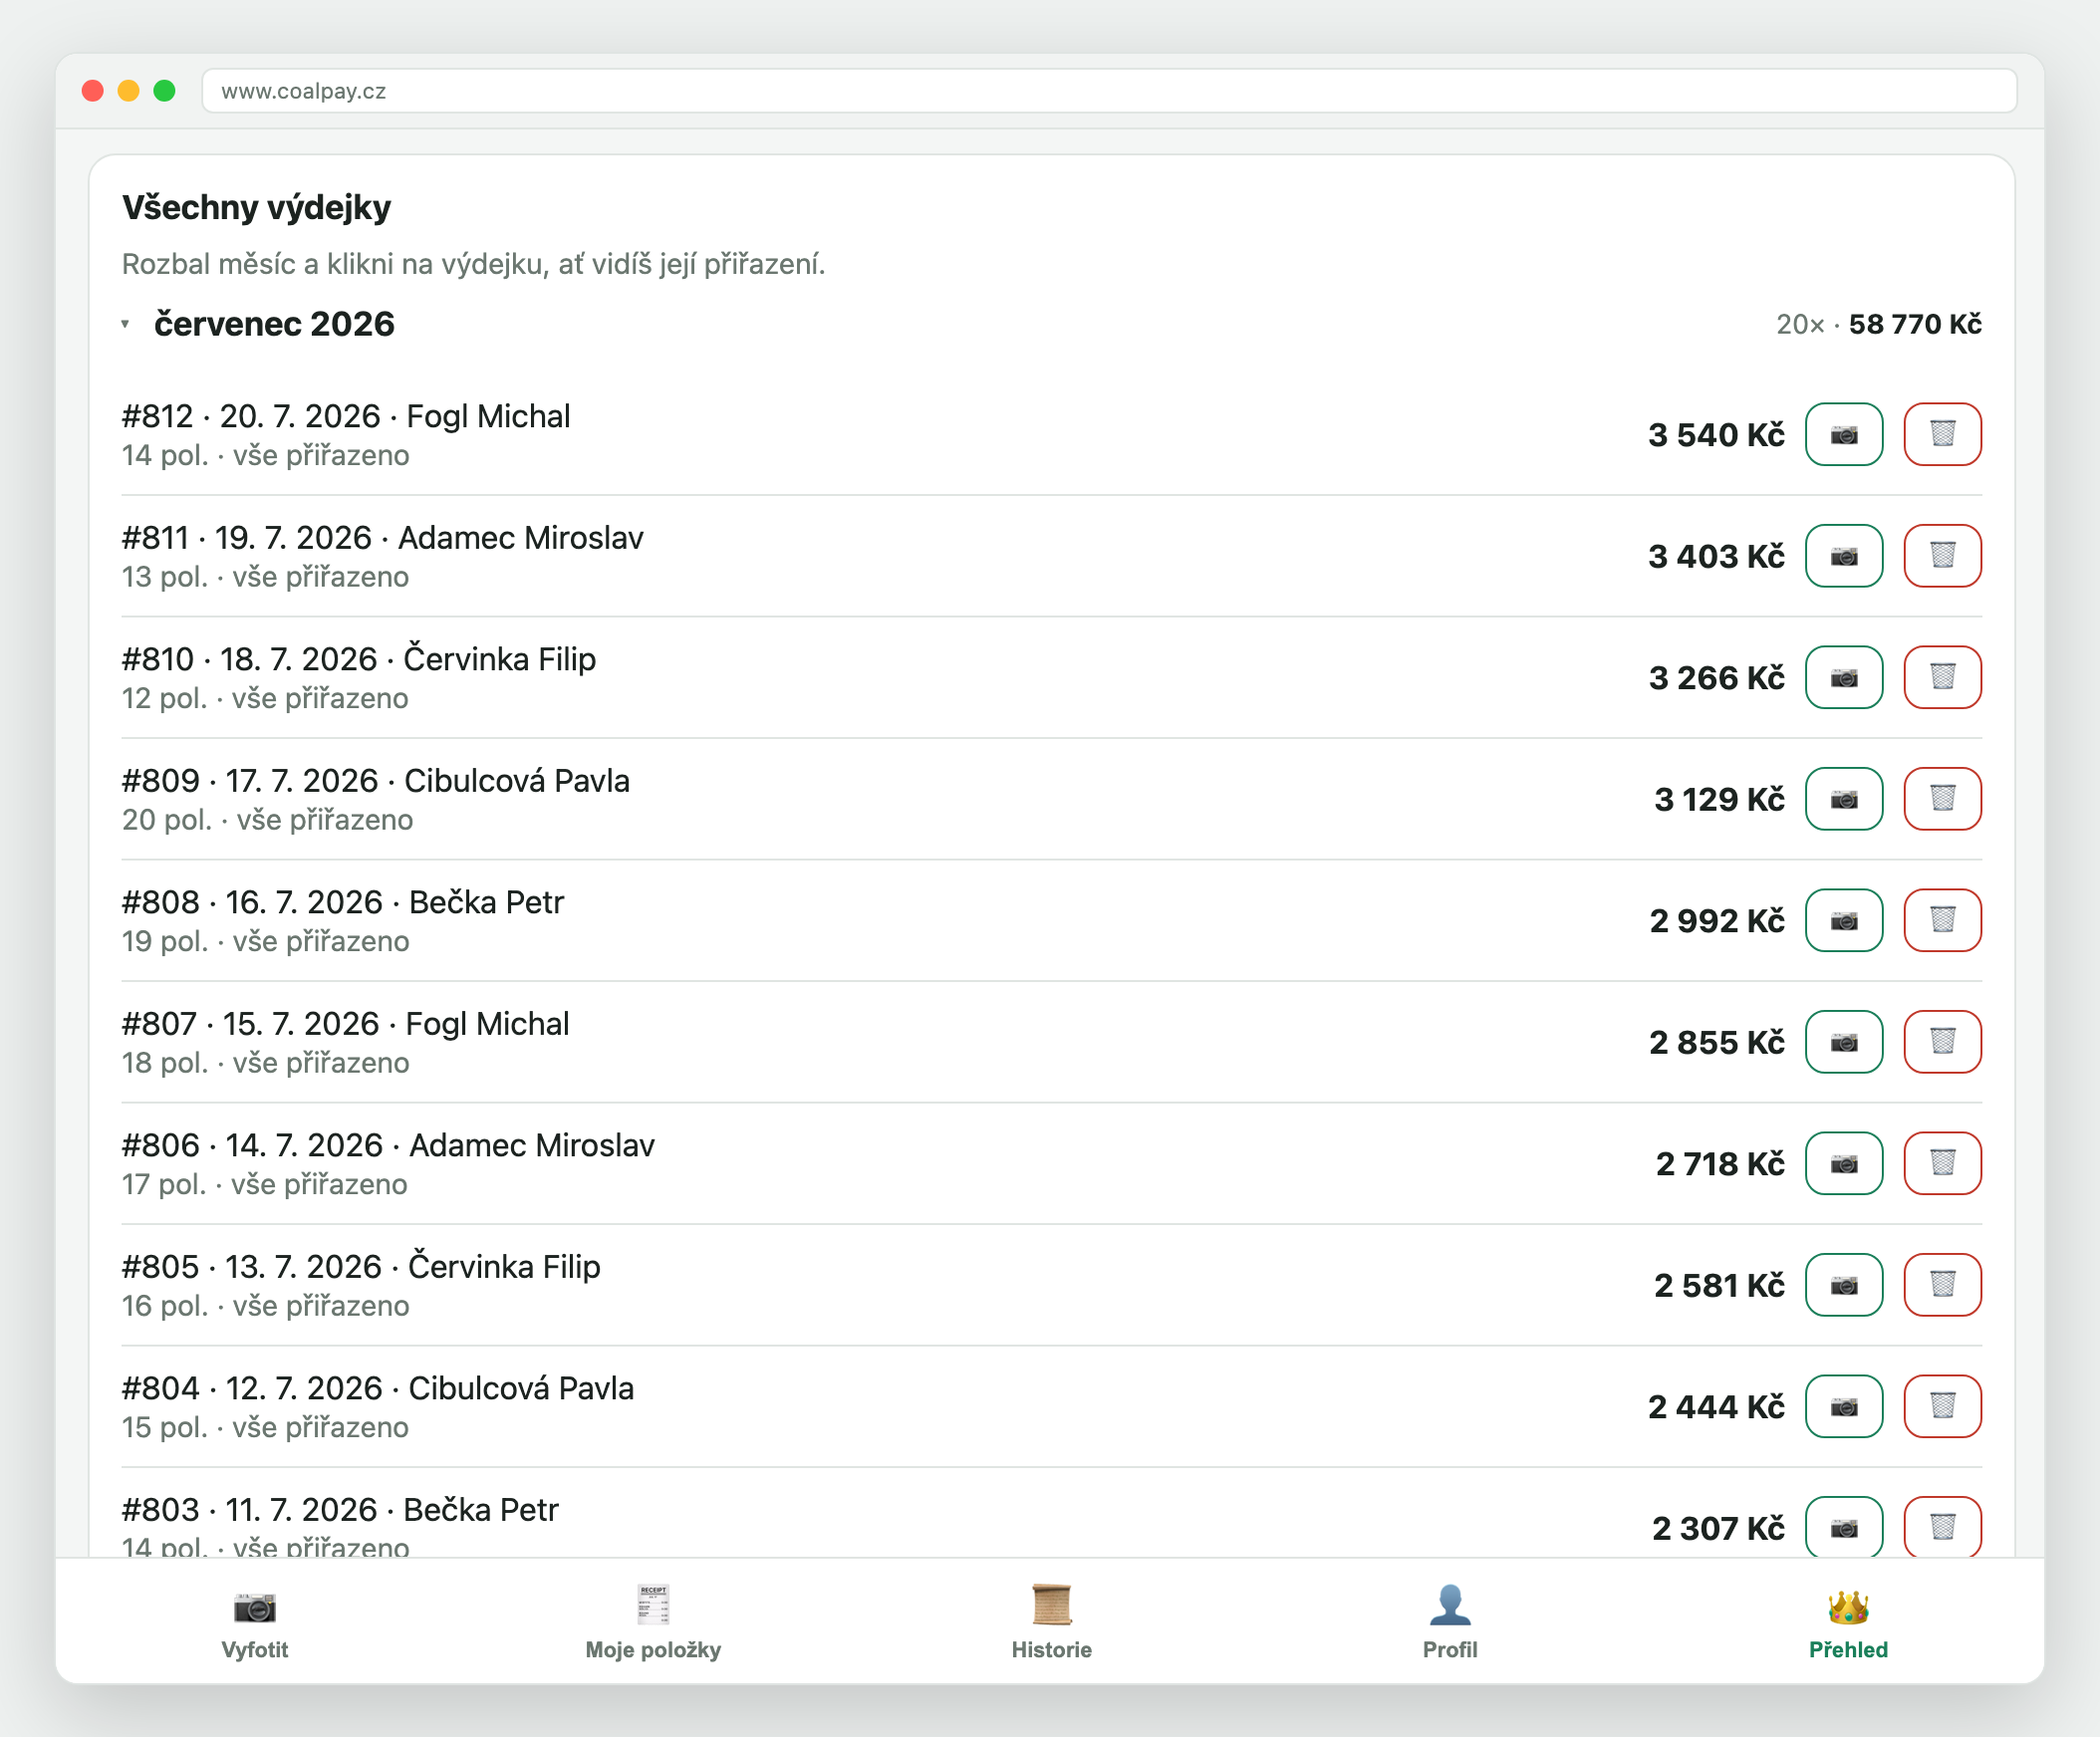Screen dimensions: 2100x1737
Task: Click the amount 3 403 Kč
Action: [x=1716, y=557]
